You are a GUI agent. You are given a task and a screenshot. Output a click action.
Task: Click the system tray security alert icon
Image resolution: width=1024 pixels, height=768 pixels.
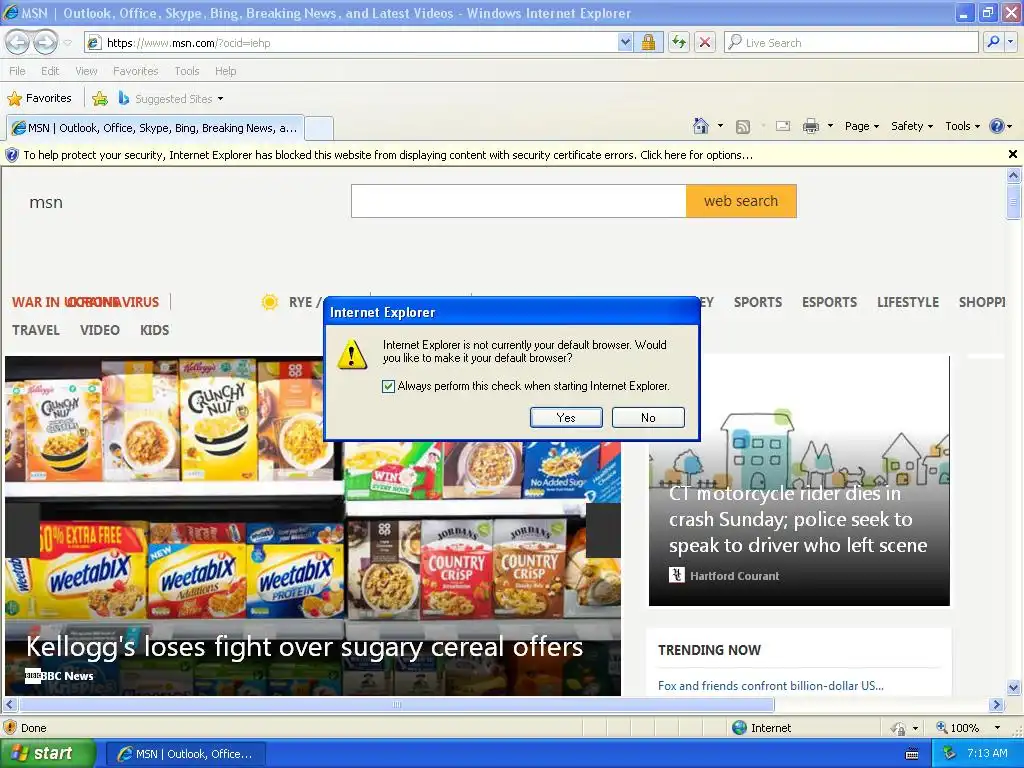[x=950, y=754]
